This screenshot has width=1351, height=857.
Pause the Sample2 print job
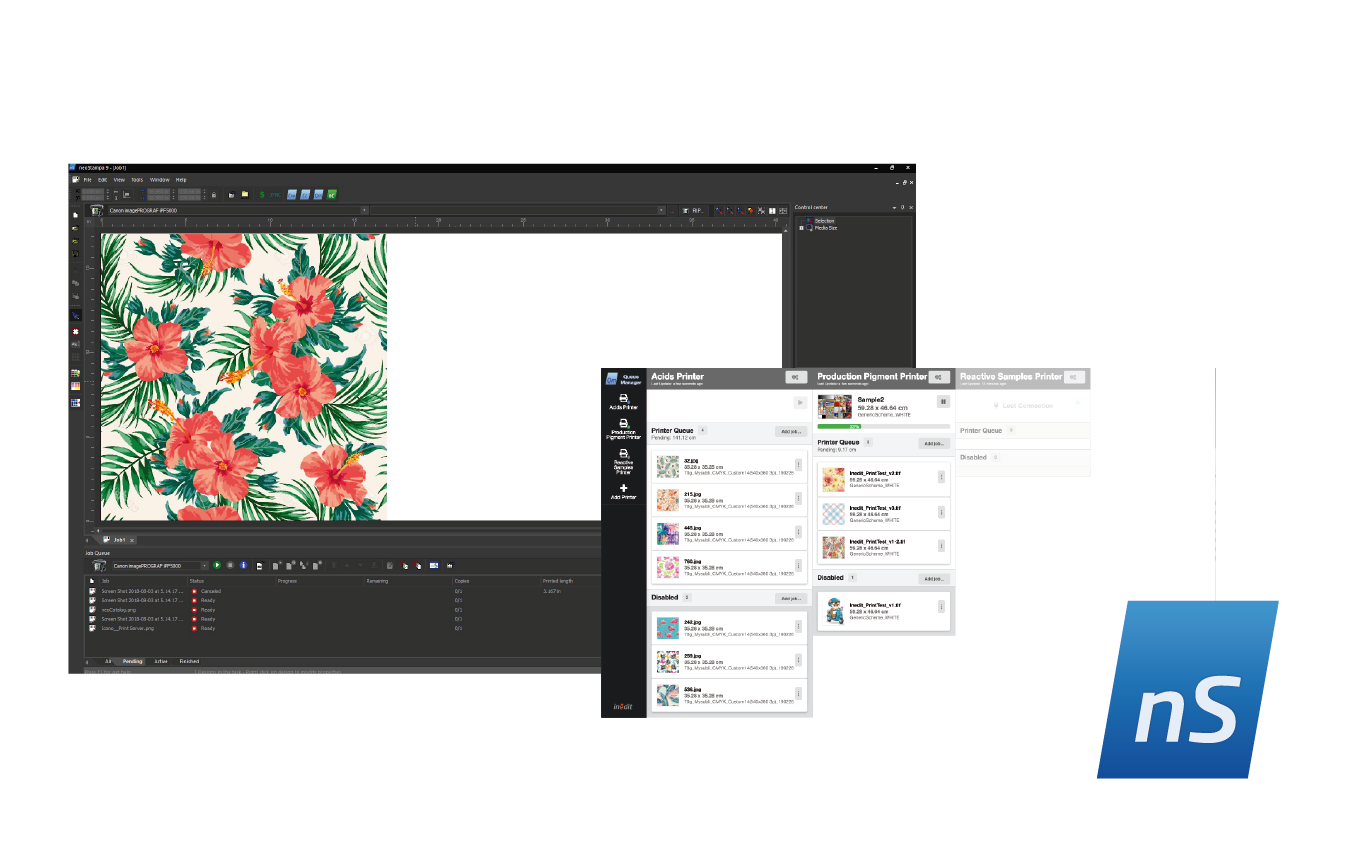click(x=942, y=401)
